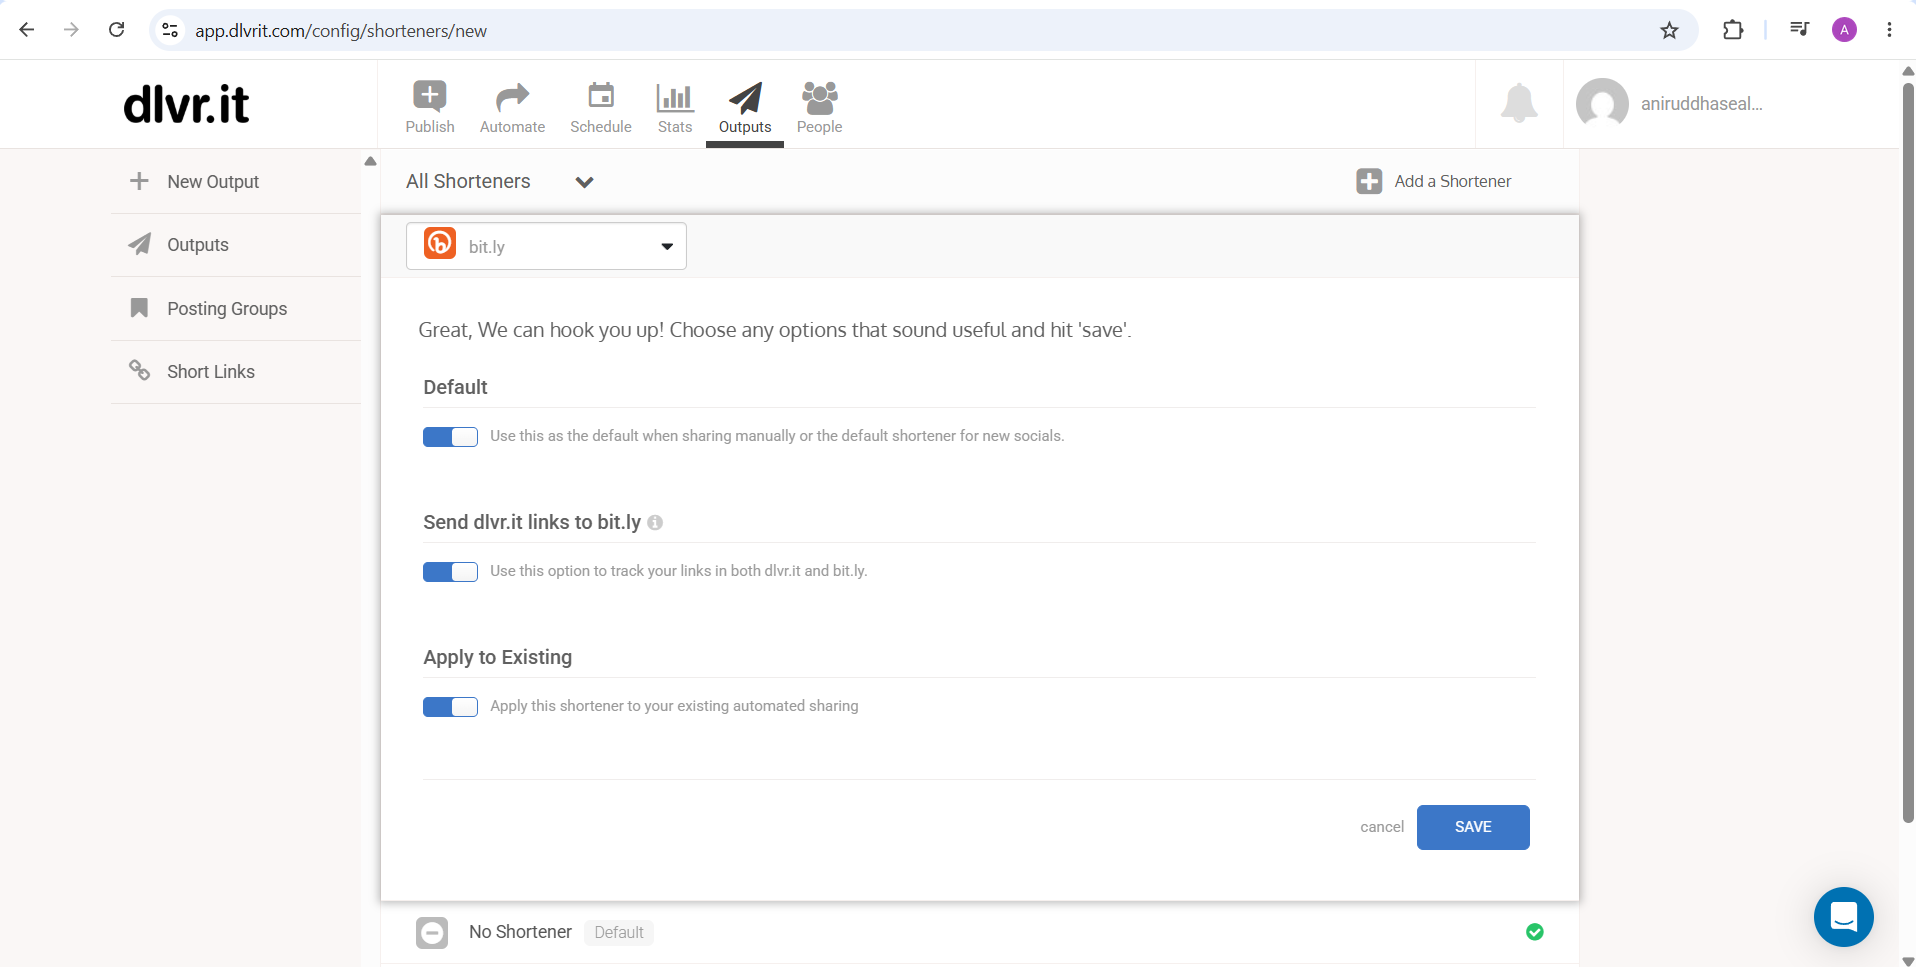This screenshot has height=967, width=1916.
Task: Toggle Apply to Existing switch
Action: 450,707
